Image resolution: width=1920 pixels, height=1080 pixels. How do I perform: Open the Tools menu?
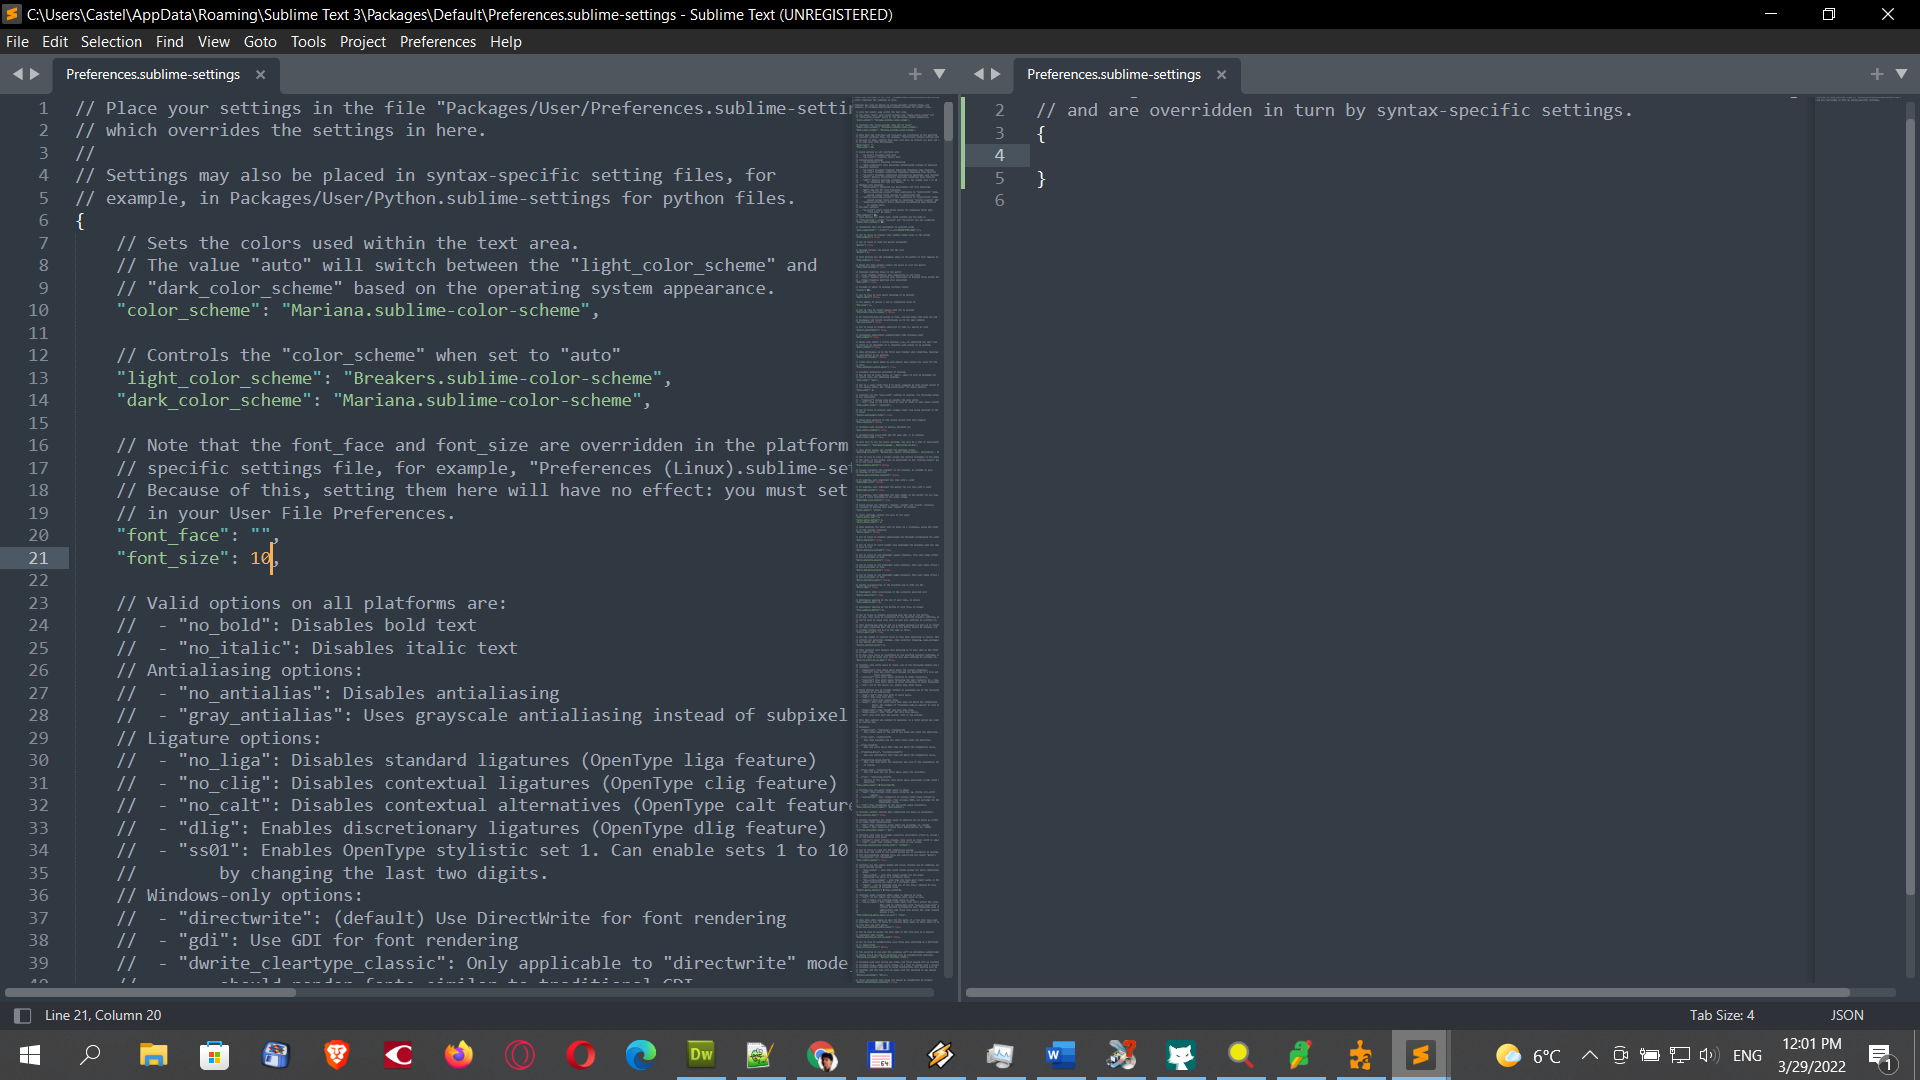point(308,41)
